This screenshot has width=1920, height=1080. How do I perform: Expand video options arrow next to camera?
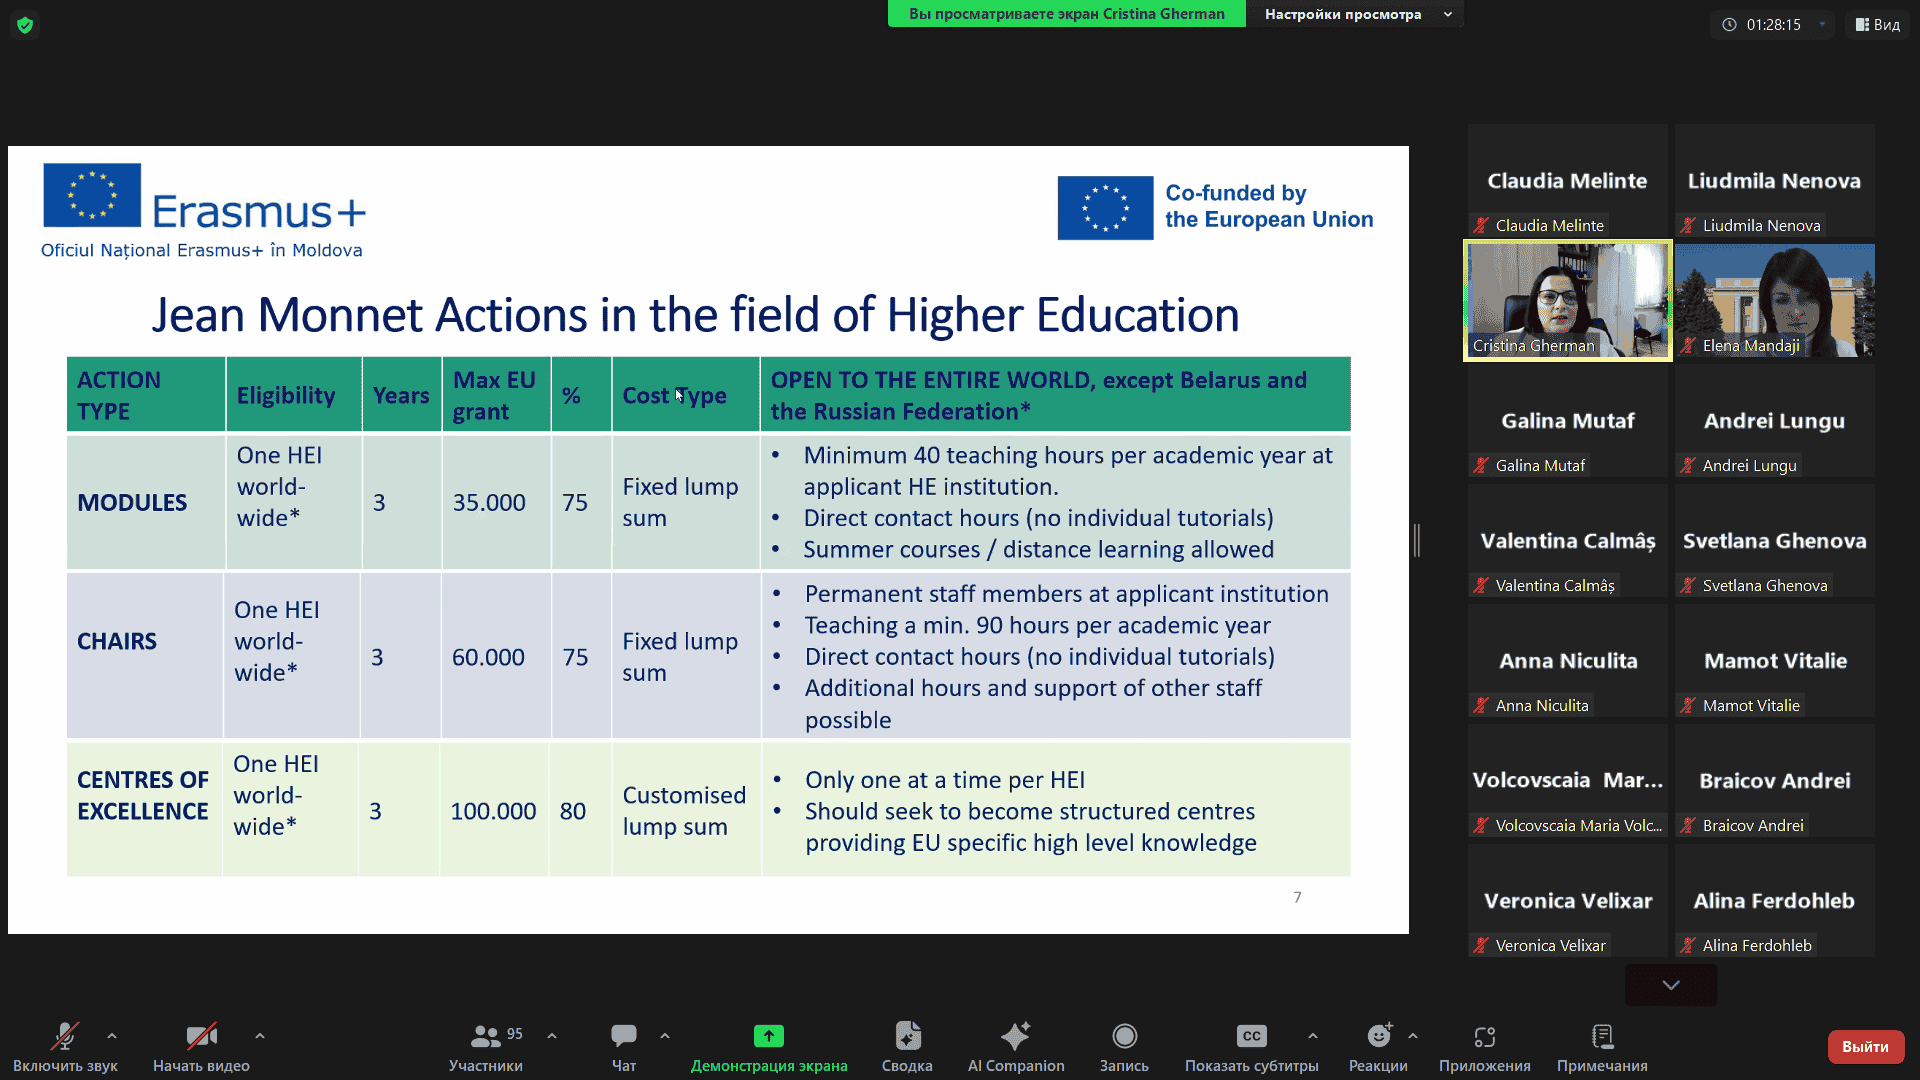click(260, 1036)
